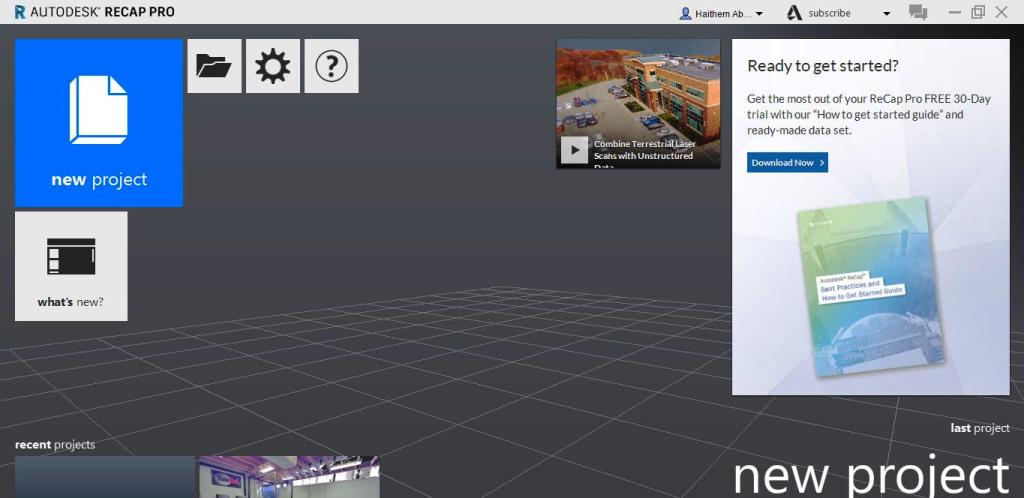Viewport: 1024px width, 498px height.
Task: Restore down the ReCap Pro window
Action: (978, 12)
